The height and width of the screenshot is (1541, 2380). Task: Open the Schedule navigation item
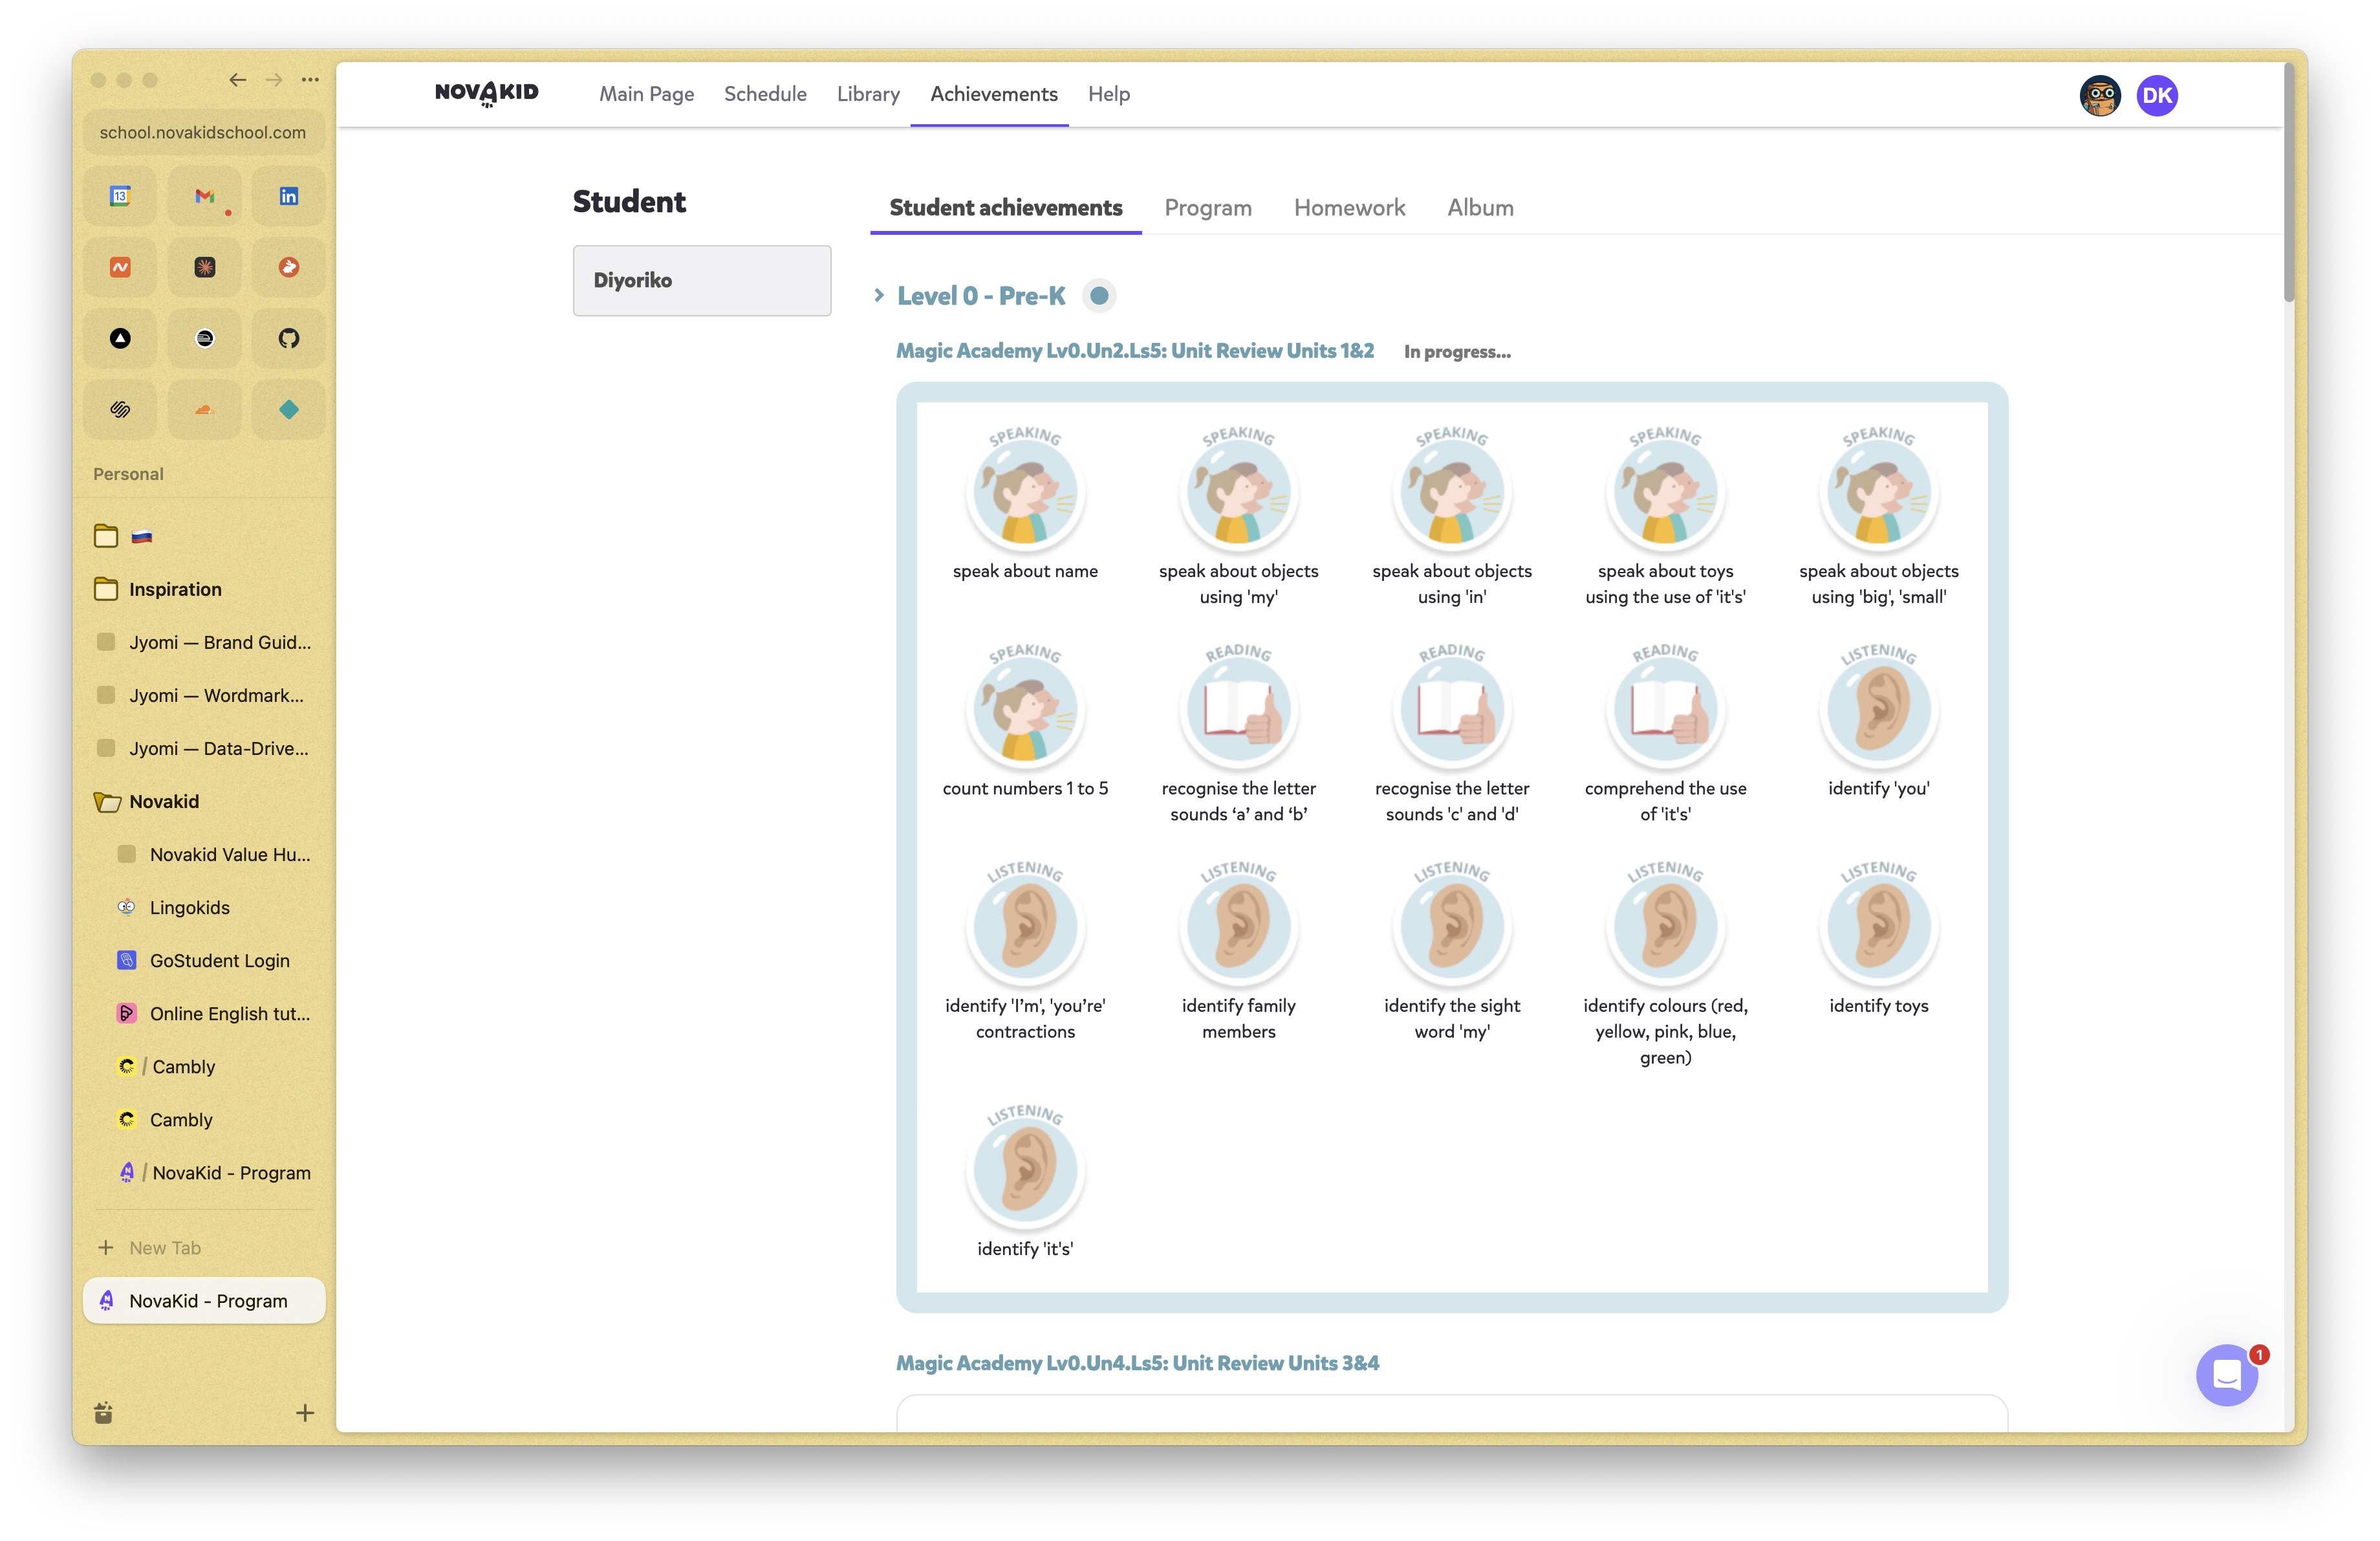765,94
